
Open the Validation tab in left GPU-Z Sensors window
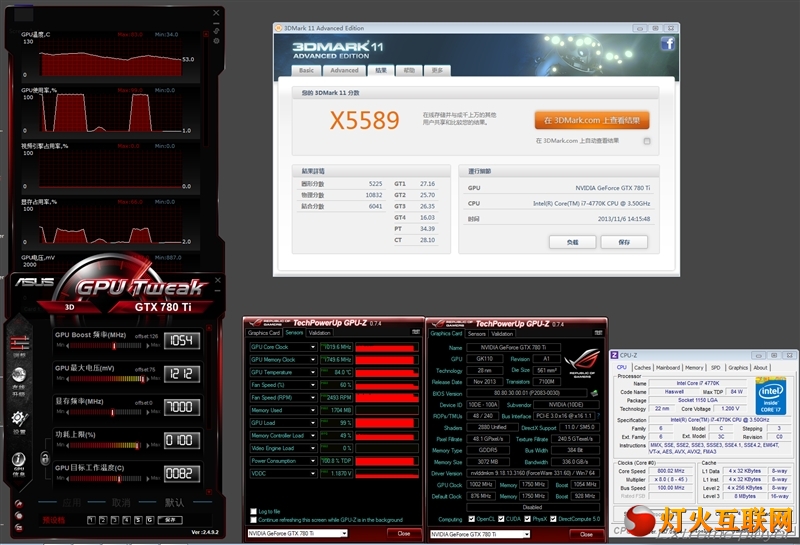(x=319, y=333)
